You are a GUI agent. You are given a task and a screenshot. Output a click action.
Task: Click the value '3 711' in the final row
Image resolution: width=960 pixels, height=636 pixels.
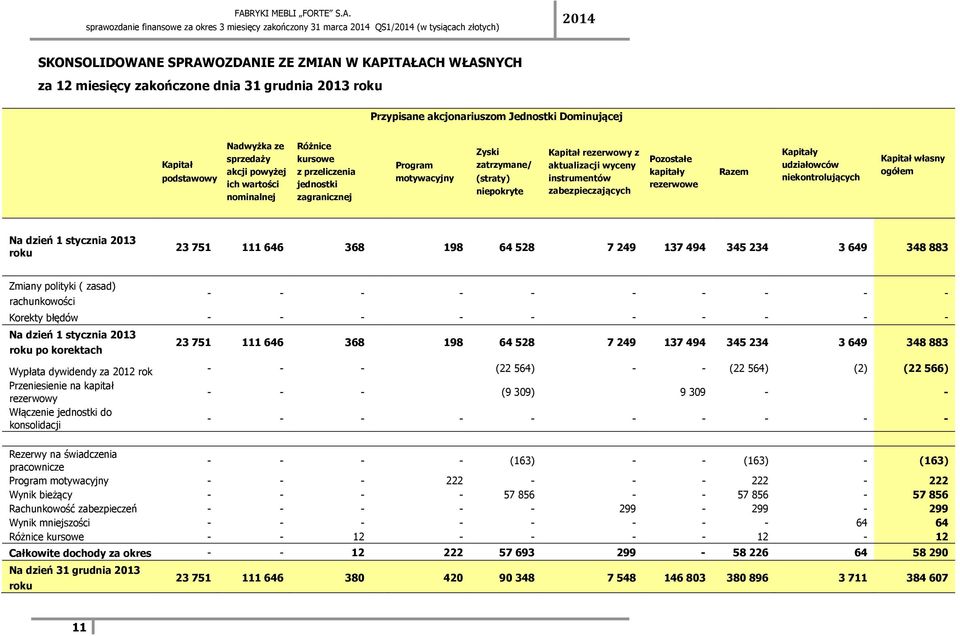click(853, 577)
